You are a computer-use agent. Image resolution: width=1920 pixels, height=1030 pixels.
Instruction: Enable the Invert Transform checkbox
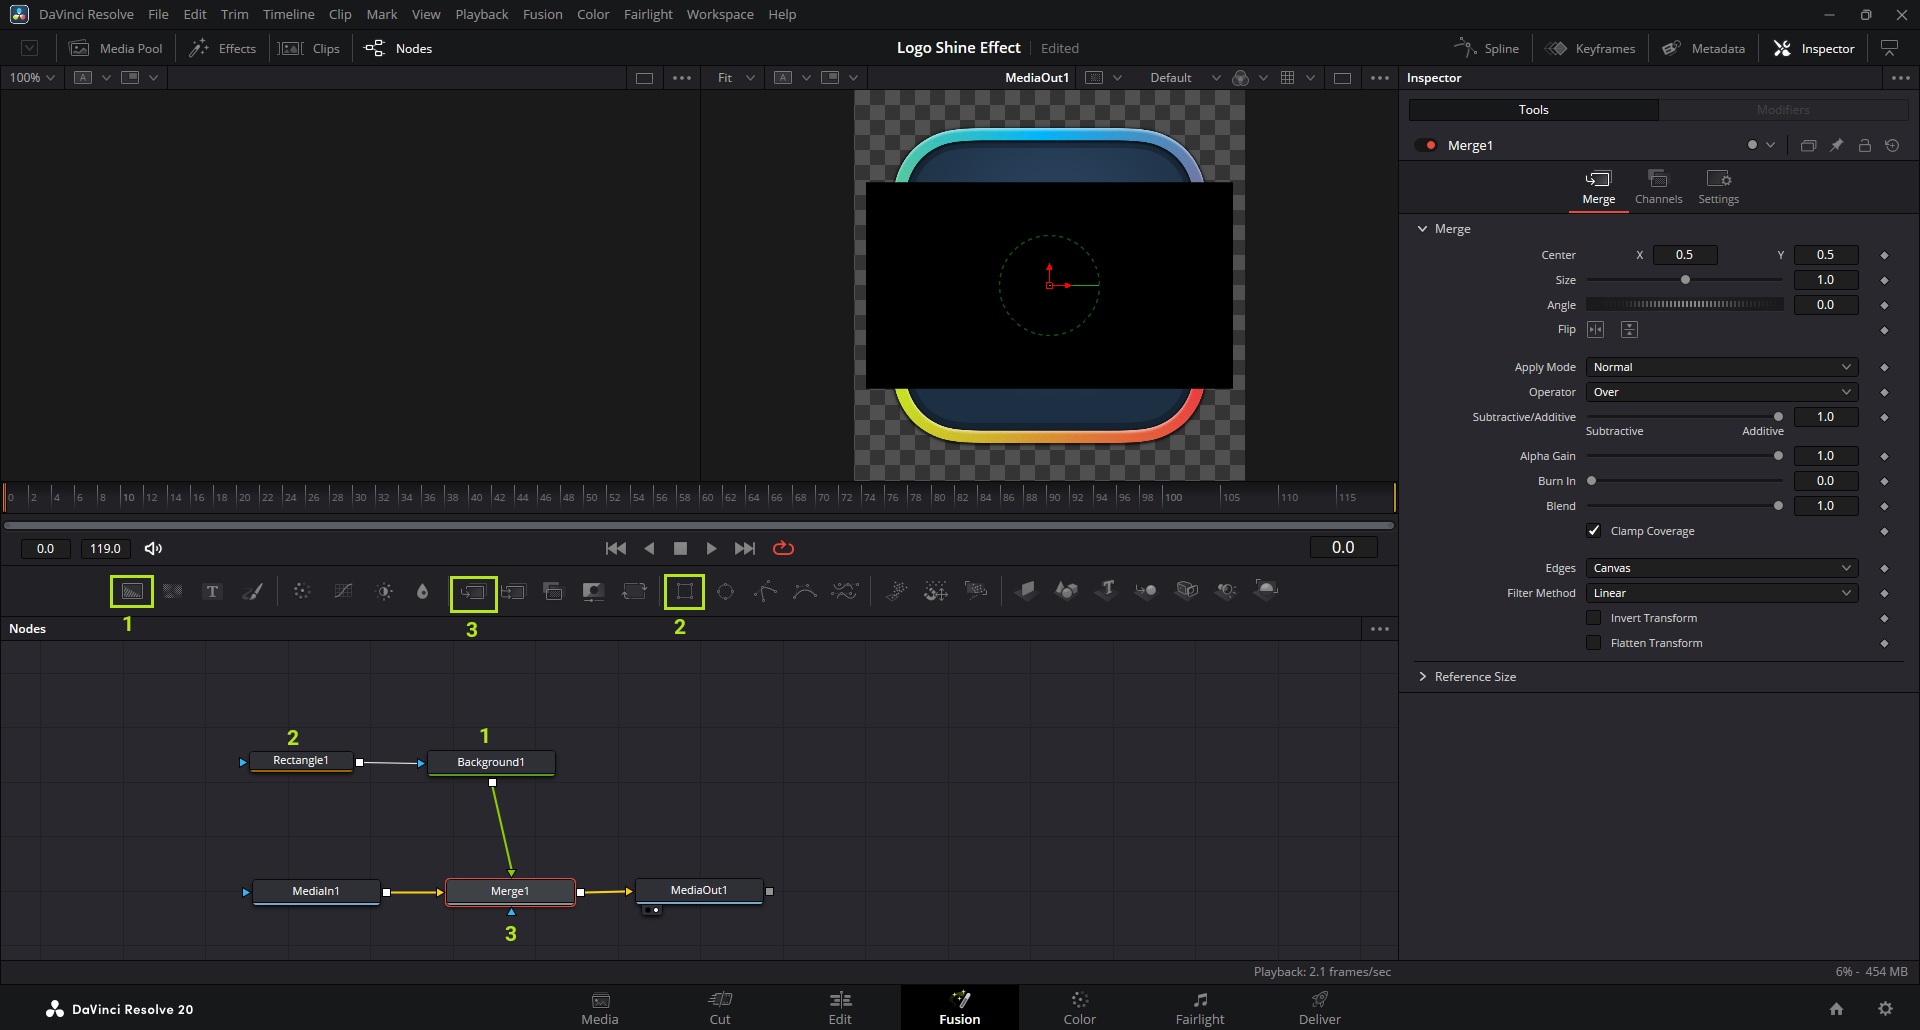point(1594,618)
